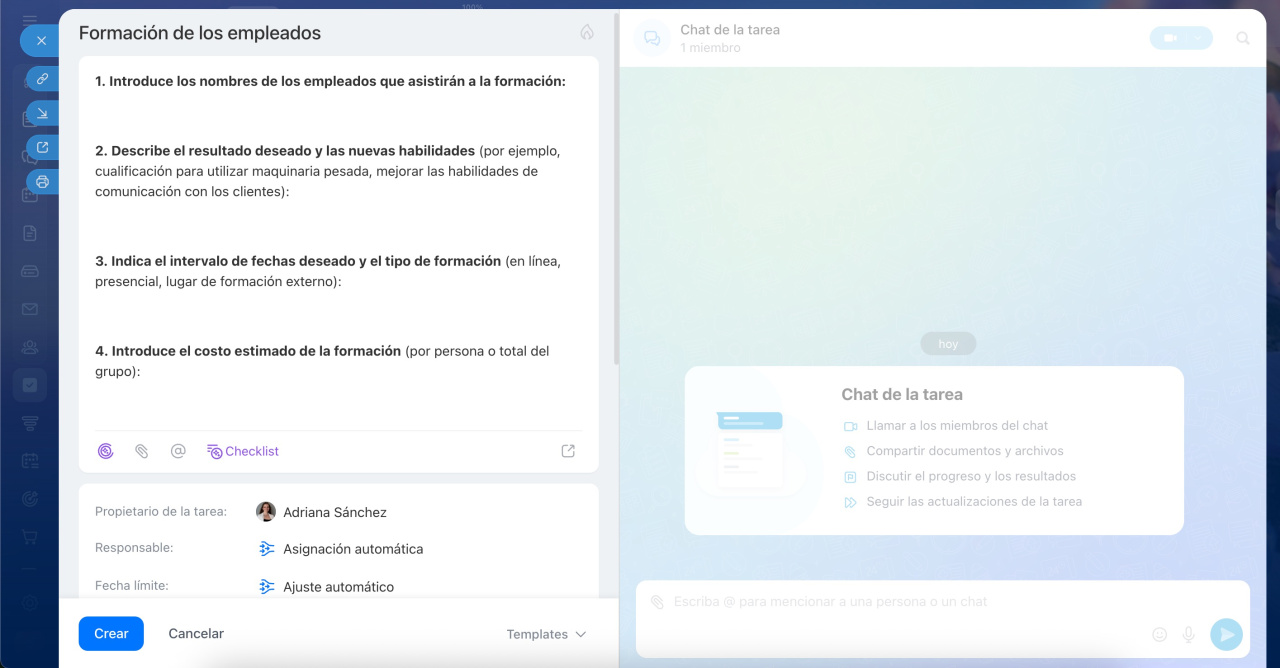Search within the task chat
The width and height of the screenshot is (1280, 668).
click(1243, 38)
